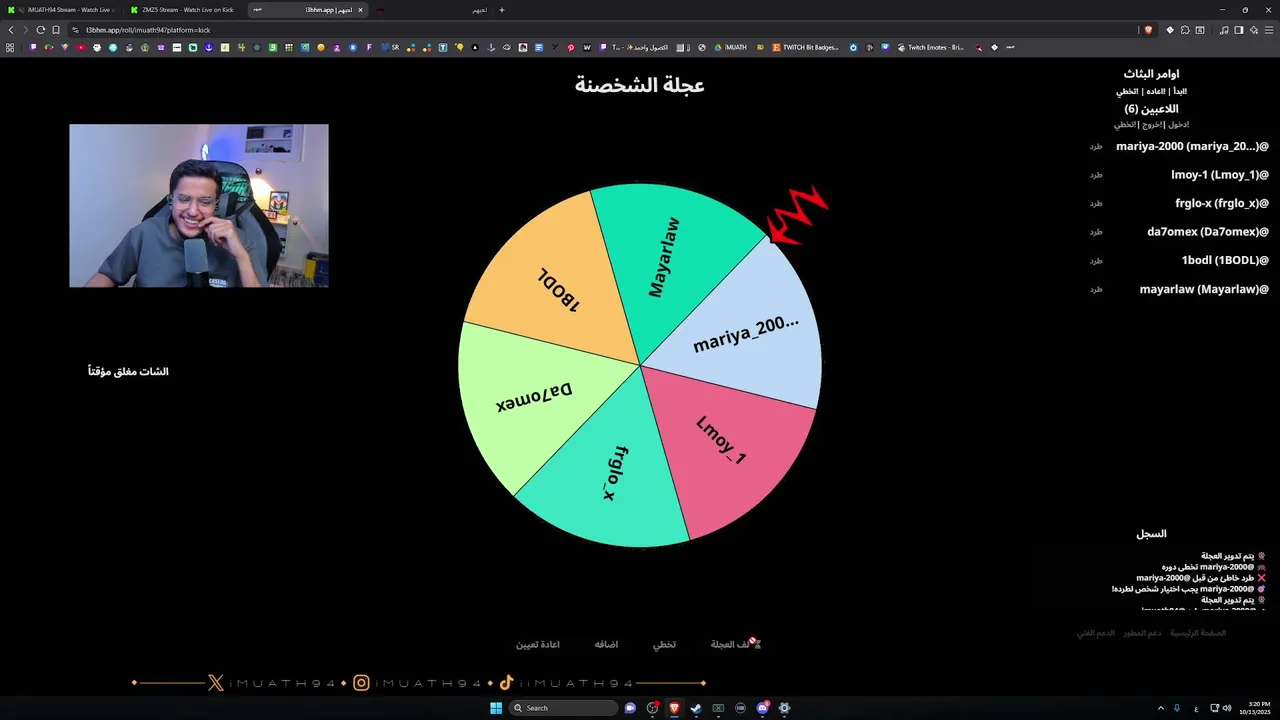Show hidden system tray icons chevron
This screenshot has height=720, width=1280.
tap(1161, 708)
